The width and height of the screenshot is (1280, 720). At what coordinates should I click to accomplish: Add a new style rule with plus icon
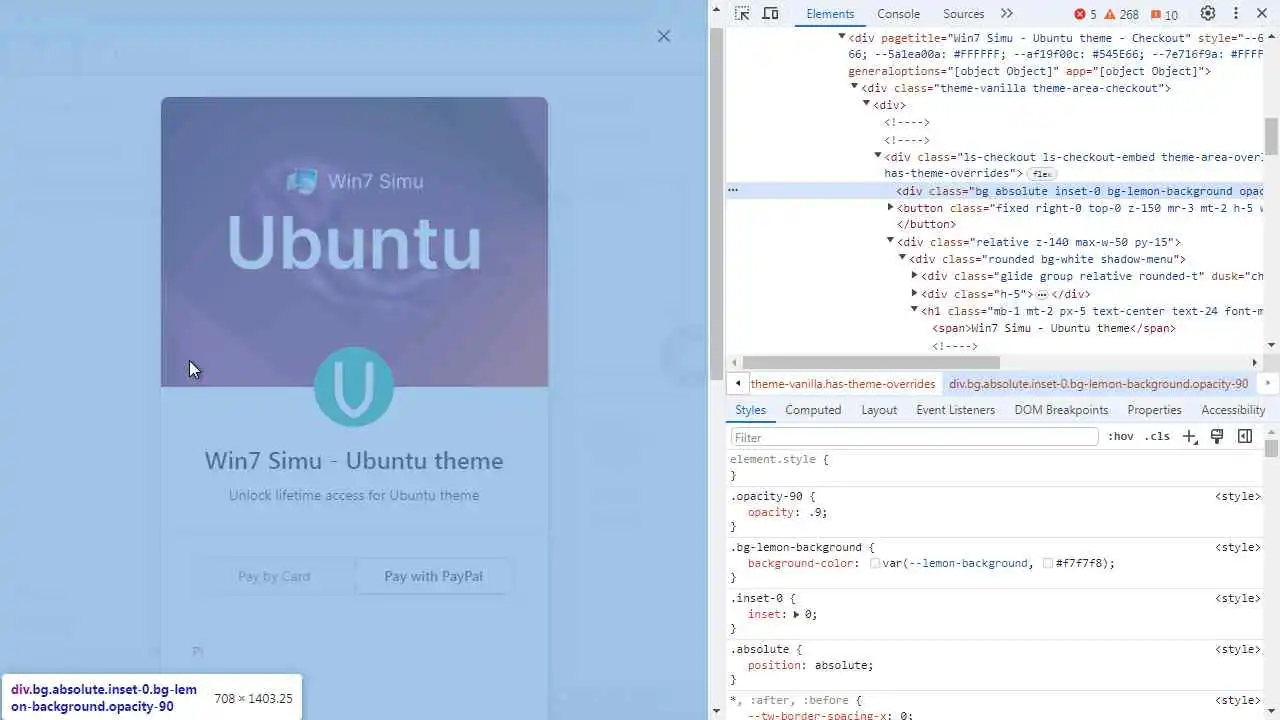pyautogui.click(x=1189, y=436)
